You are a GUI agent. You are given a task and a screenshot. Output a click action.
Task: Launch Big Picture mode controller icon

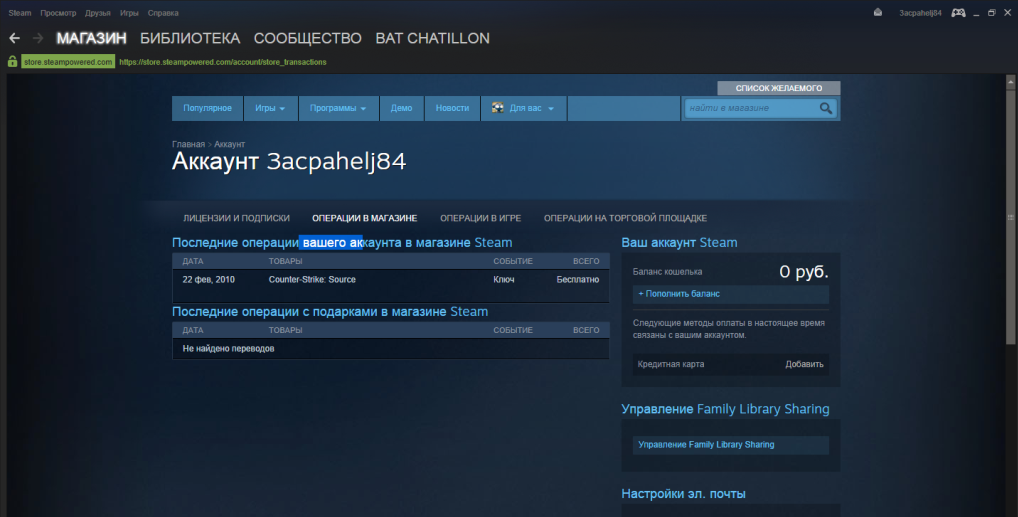[x=958, y=12]
